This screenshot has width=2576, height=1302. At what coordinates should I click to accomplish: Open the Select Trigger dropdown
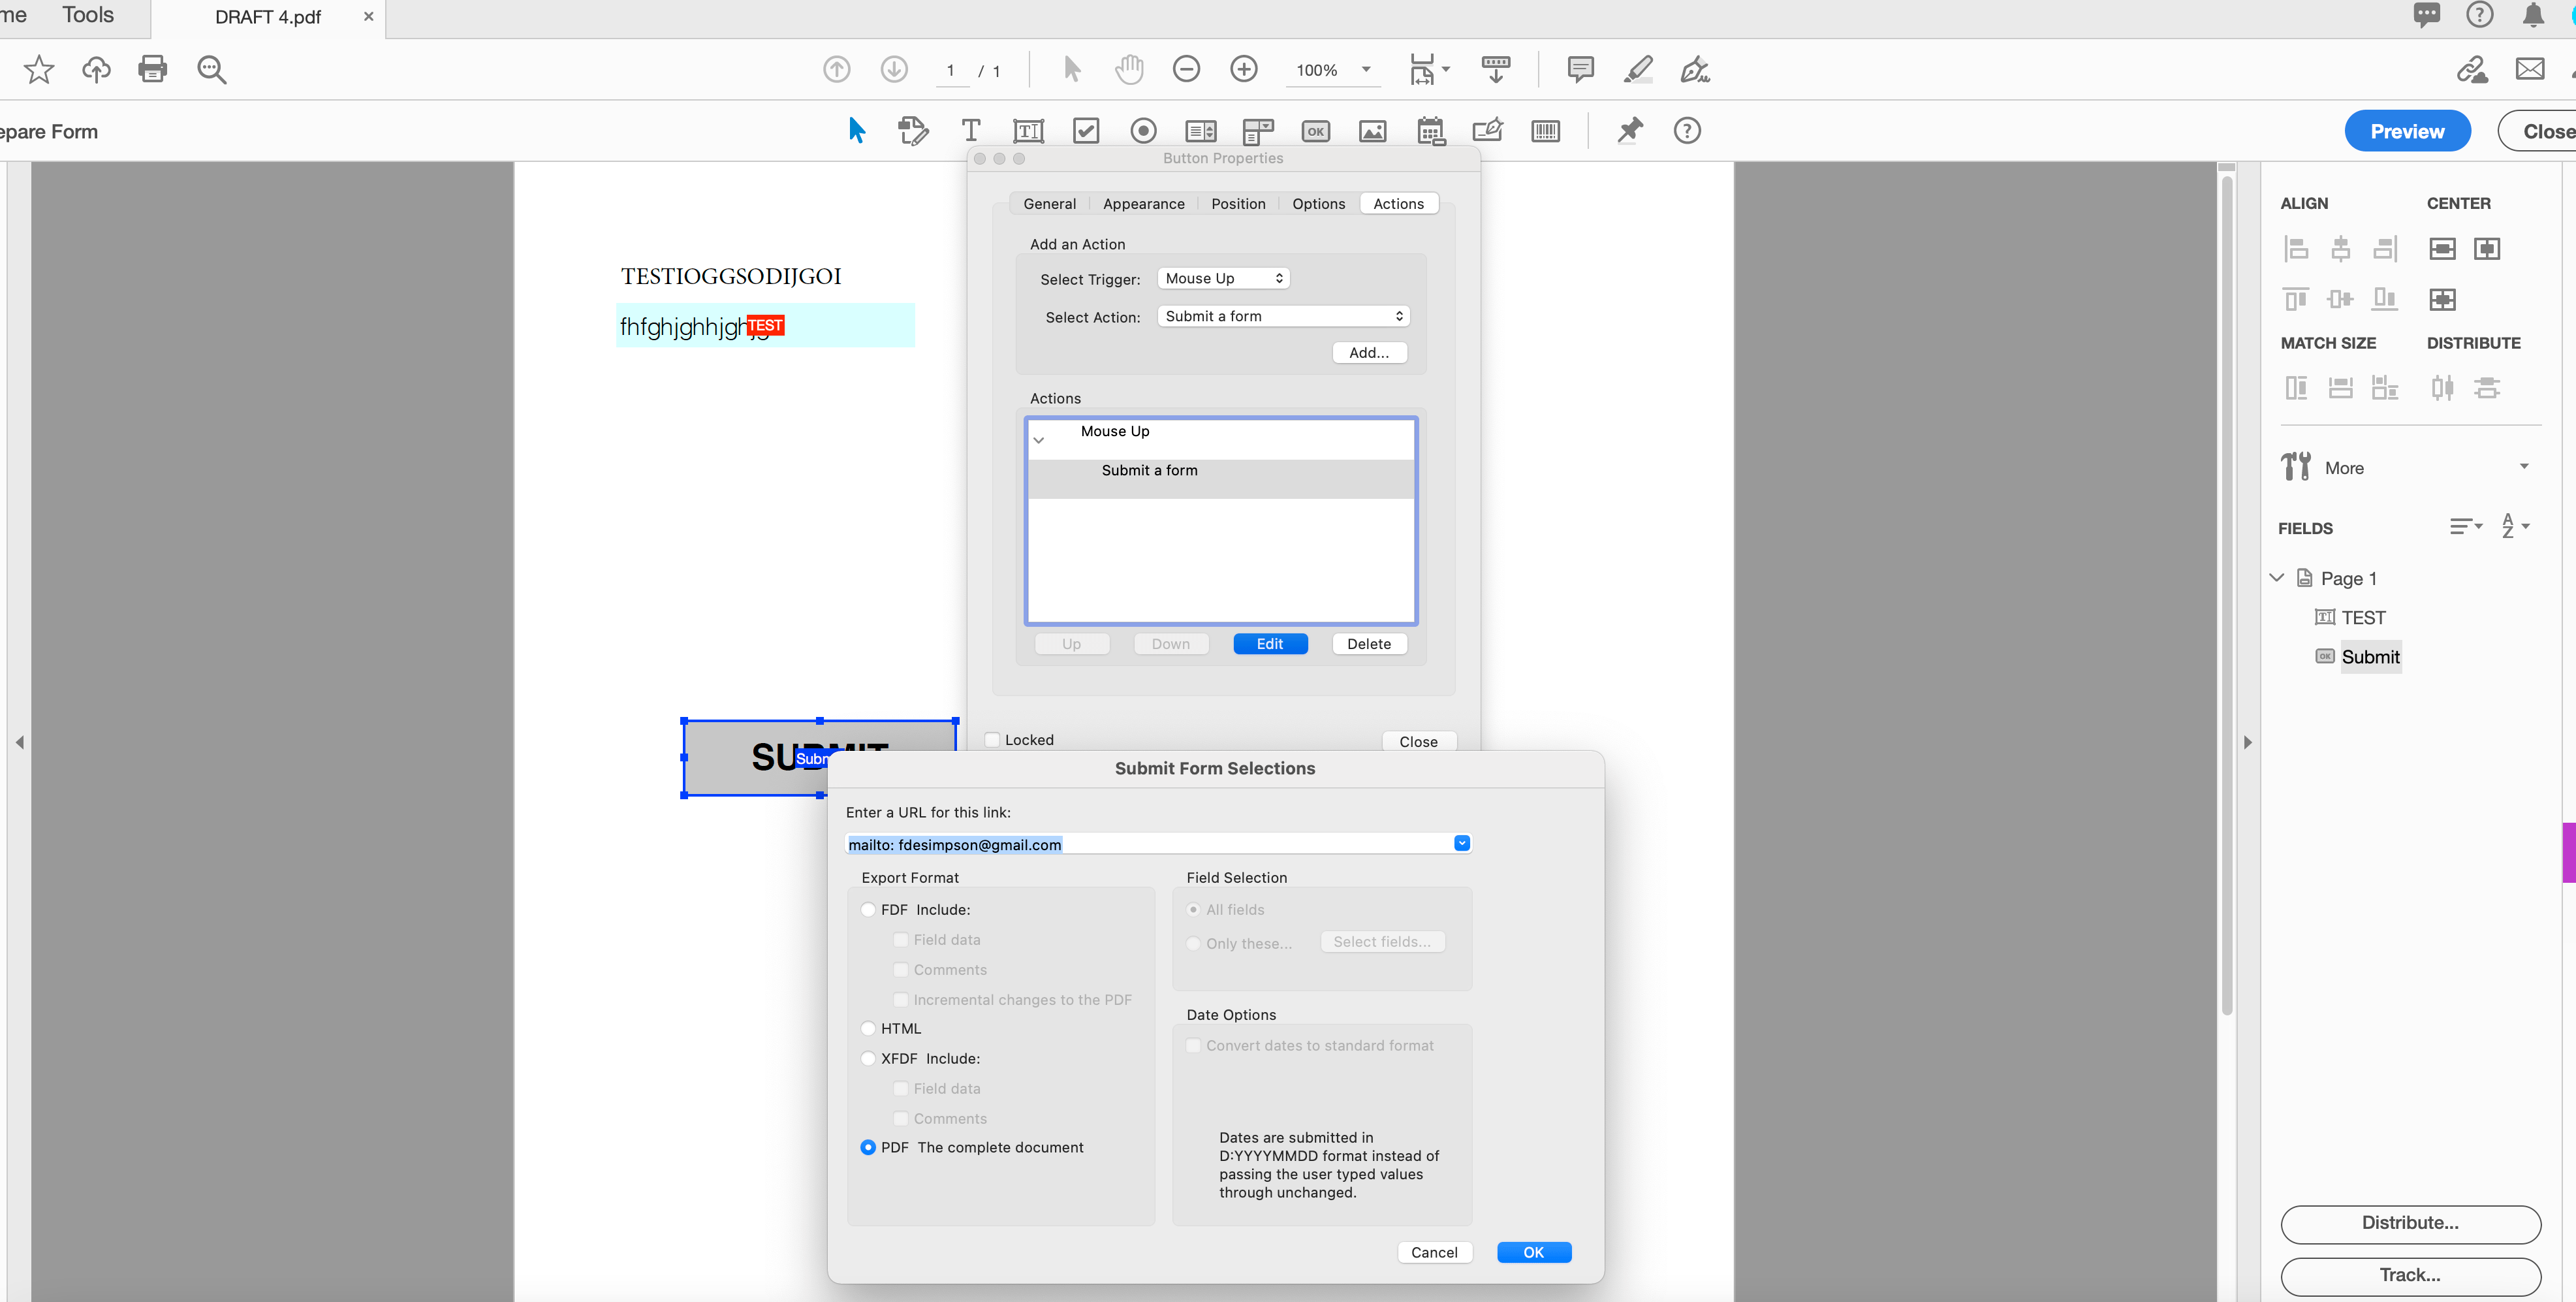[x=1222, y=278]
